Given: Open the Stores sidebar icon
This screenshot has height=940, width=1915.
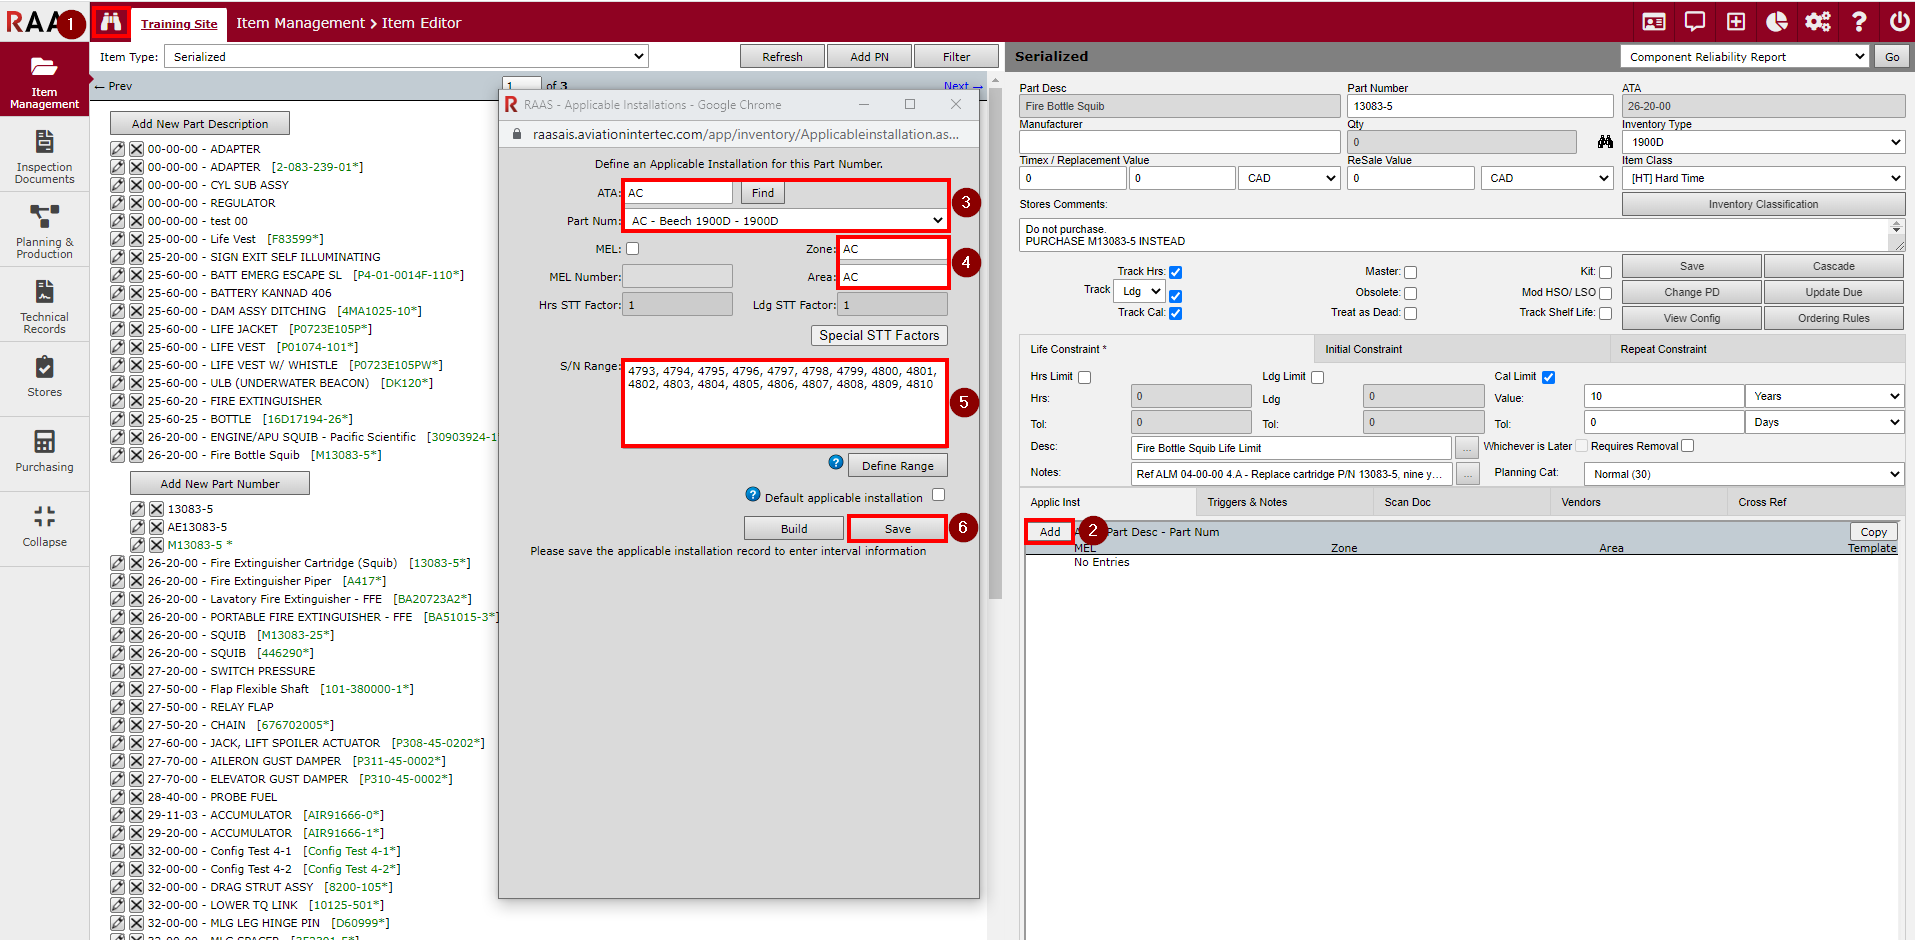Looking at the screenshot, I should point(44,377).
